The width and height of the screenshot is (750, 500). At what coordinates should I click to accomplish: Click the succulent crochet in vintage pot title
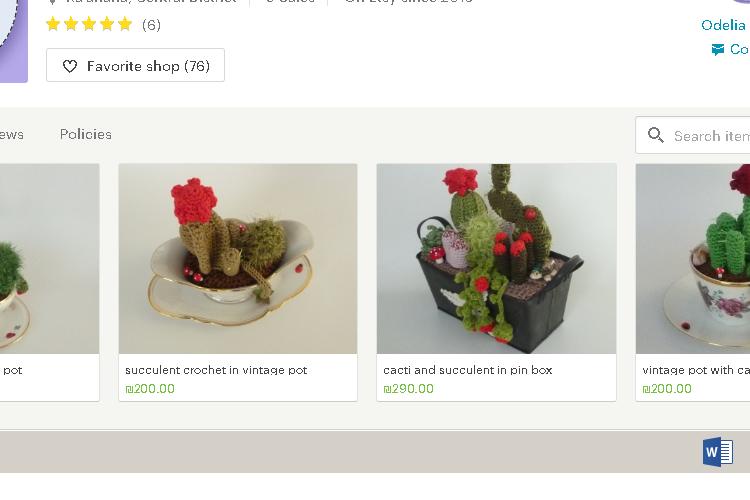point(216,370)
